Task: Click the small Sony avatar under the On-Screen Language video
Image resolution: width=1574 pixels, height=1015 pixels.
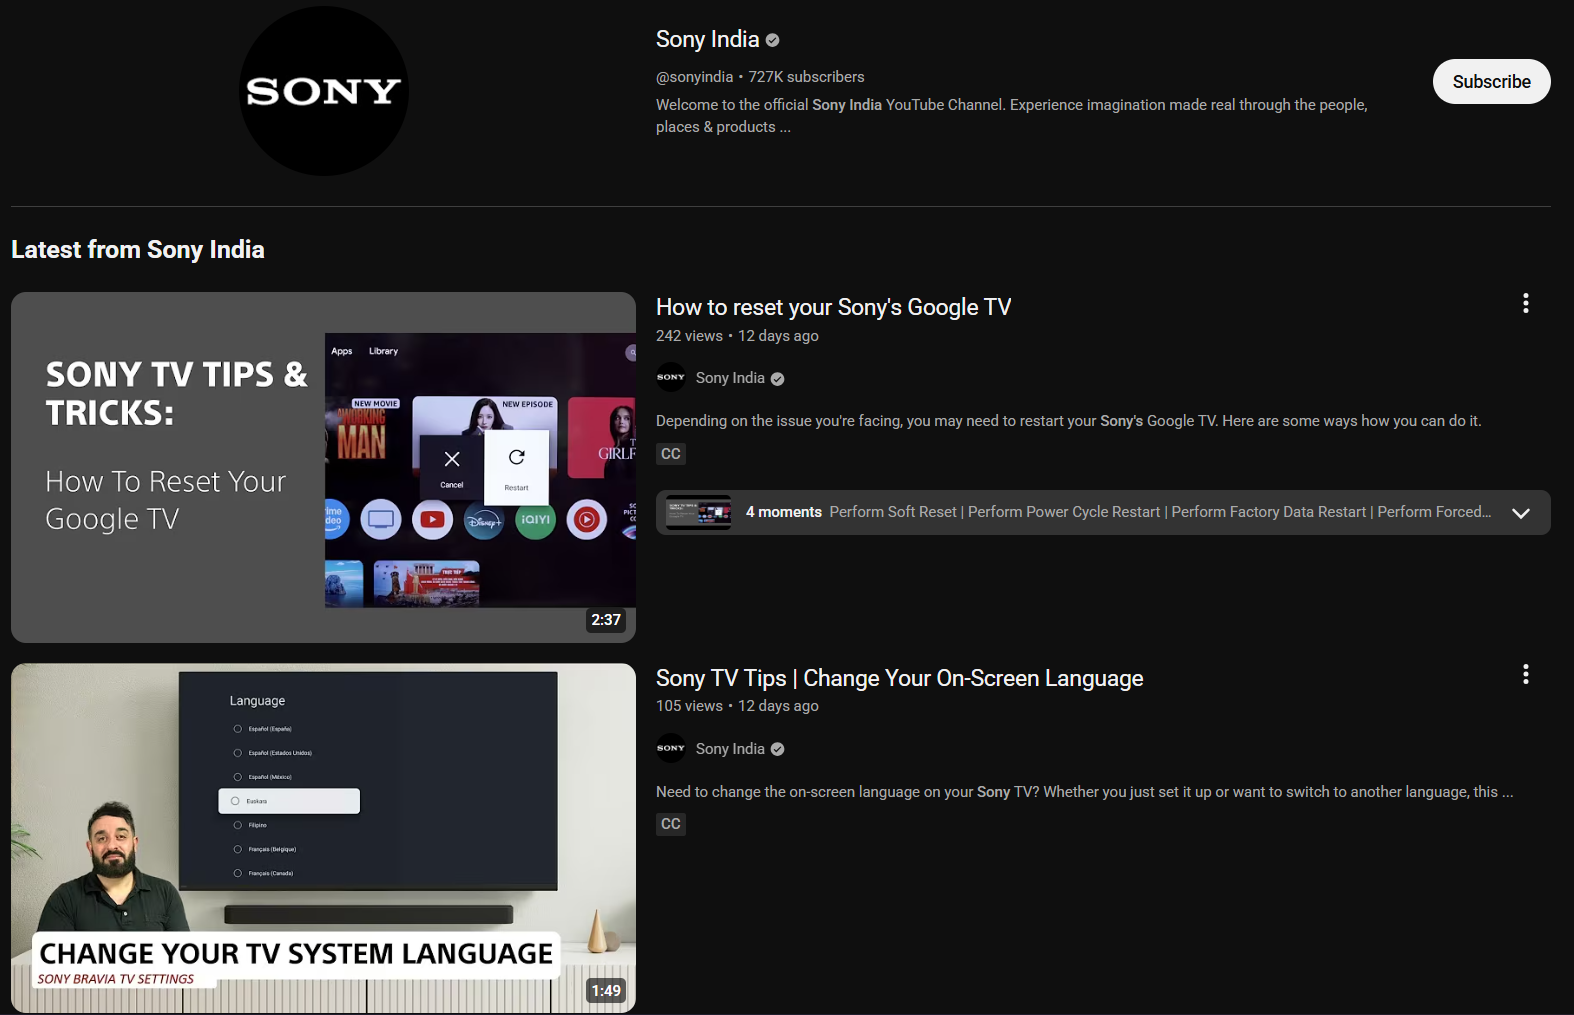Action: (x=671, y=748)
